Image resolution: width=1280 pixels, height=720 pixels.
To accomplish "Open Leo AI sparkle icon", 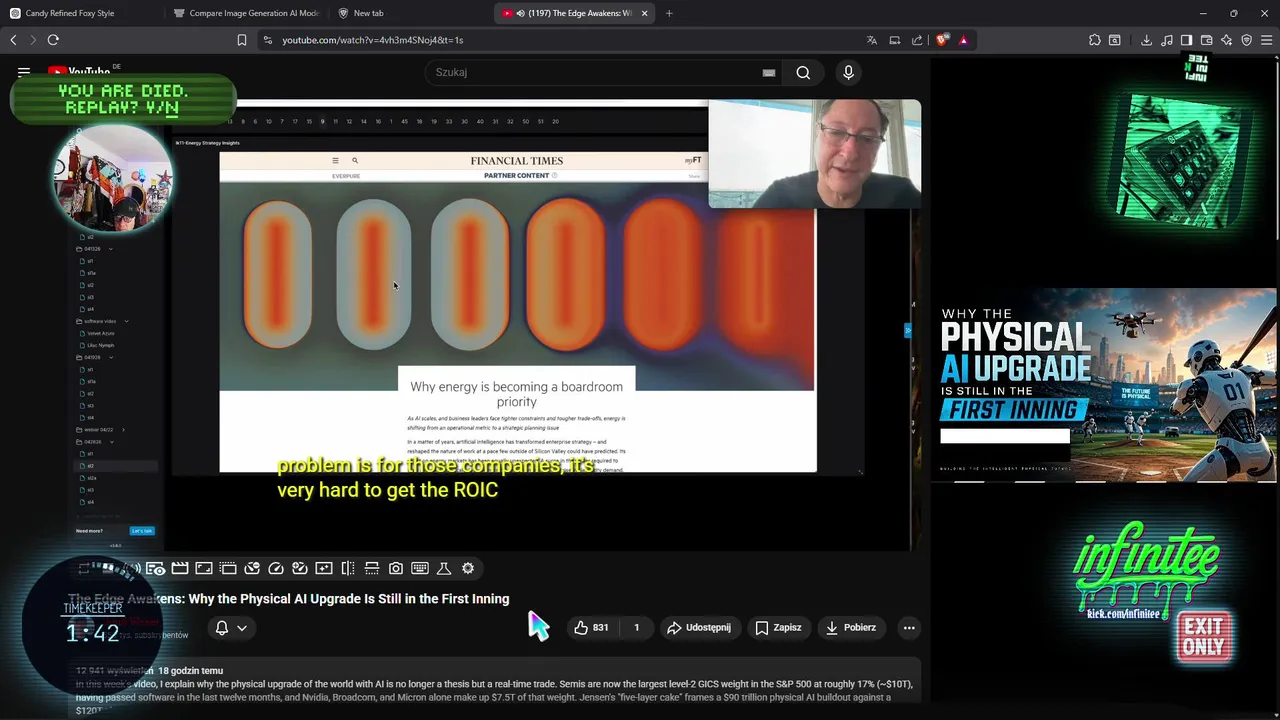I will click(x=1226, y=40).
